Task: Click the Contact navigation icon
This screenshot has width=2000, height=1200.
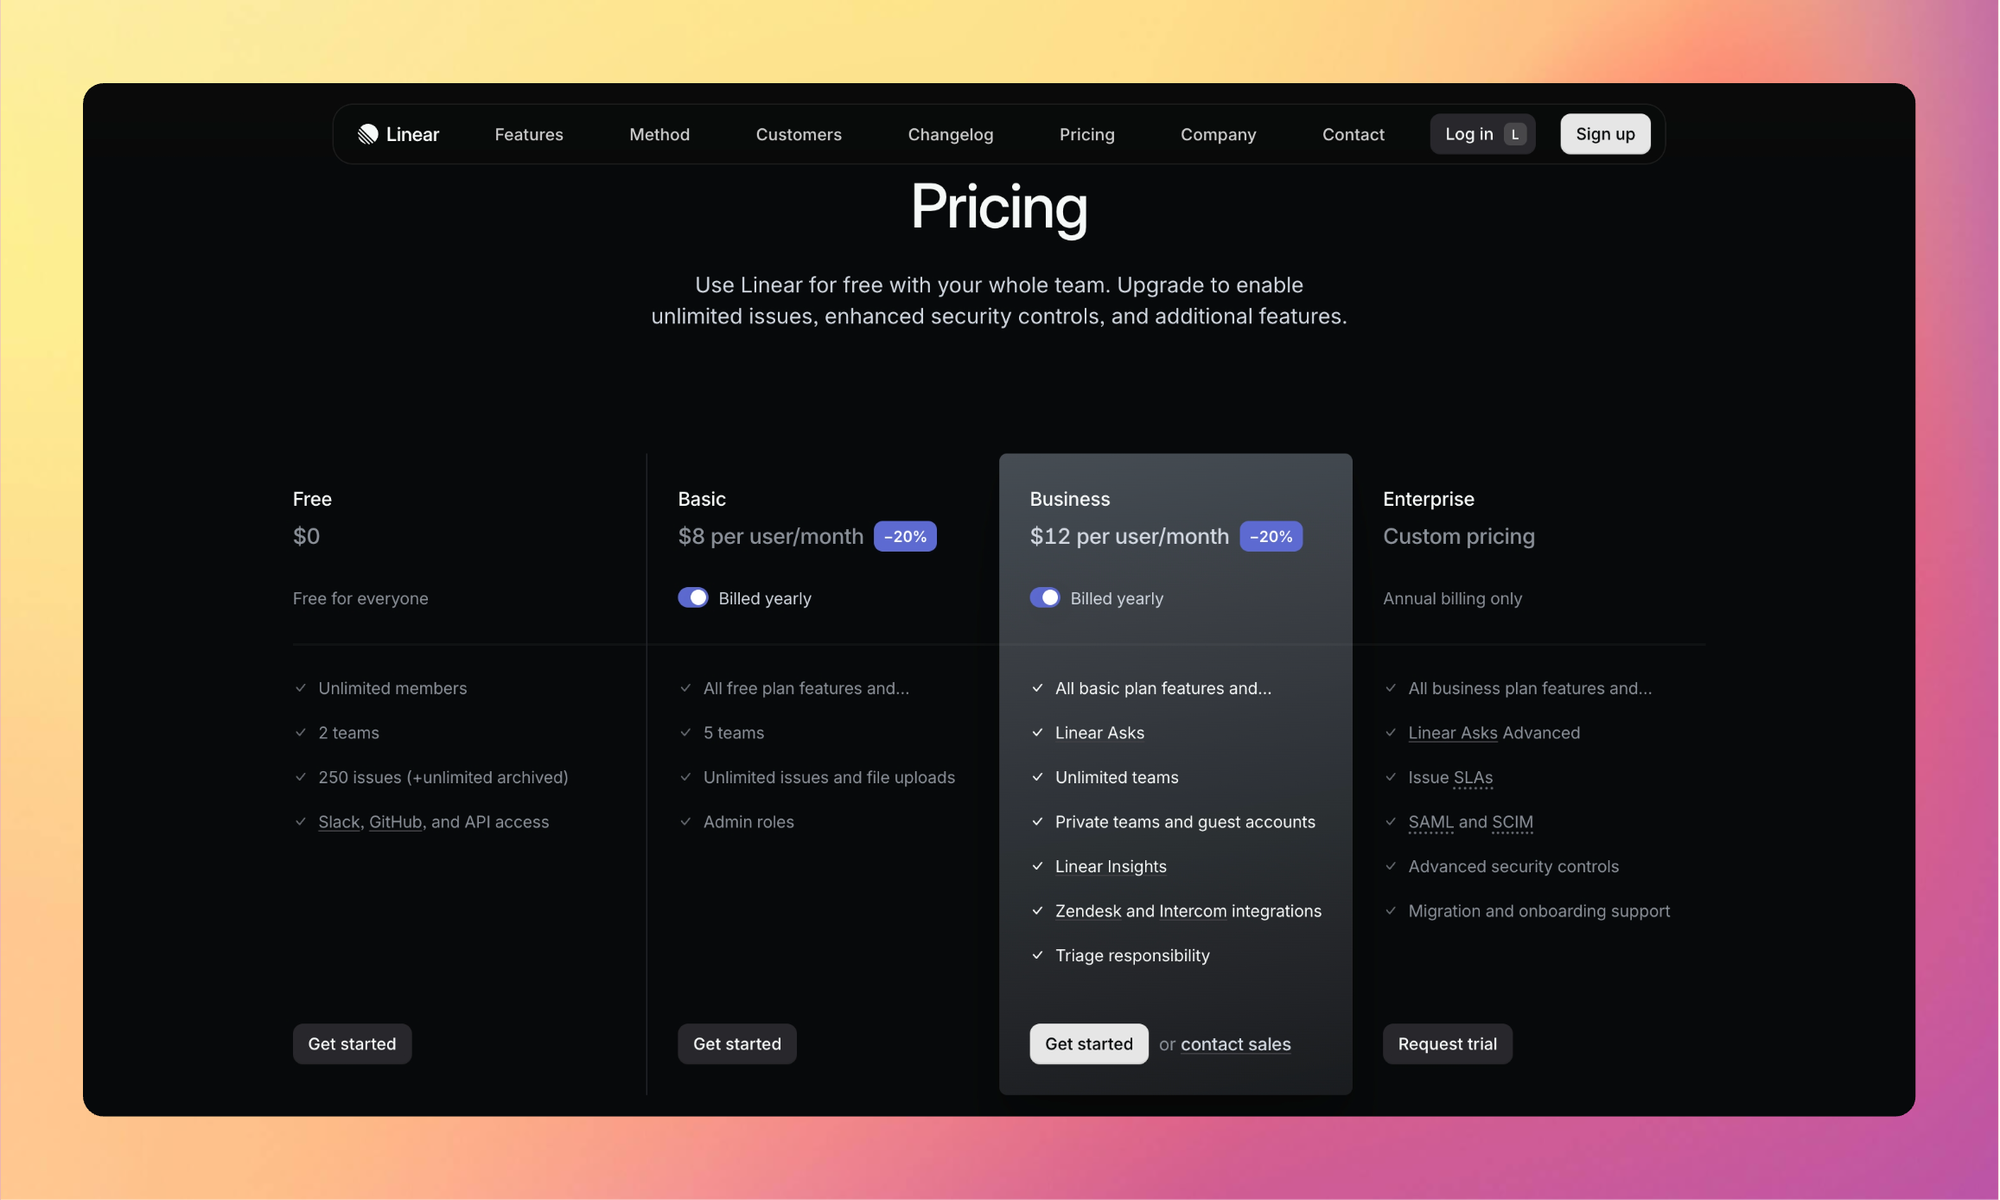Action: pos(1353,133)
